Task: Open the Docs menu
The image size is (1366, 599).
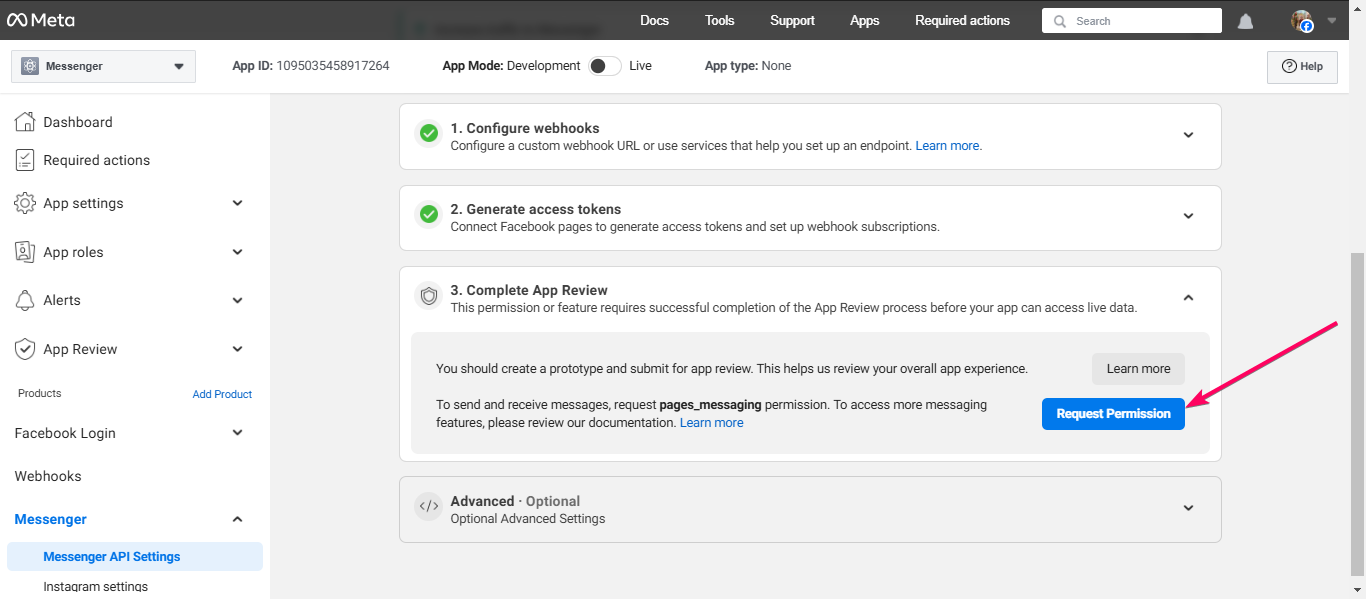Action: pyautogui.click(x=654, y=20)
